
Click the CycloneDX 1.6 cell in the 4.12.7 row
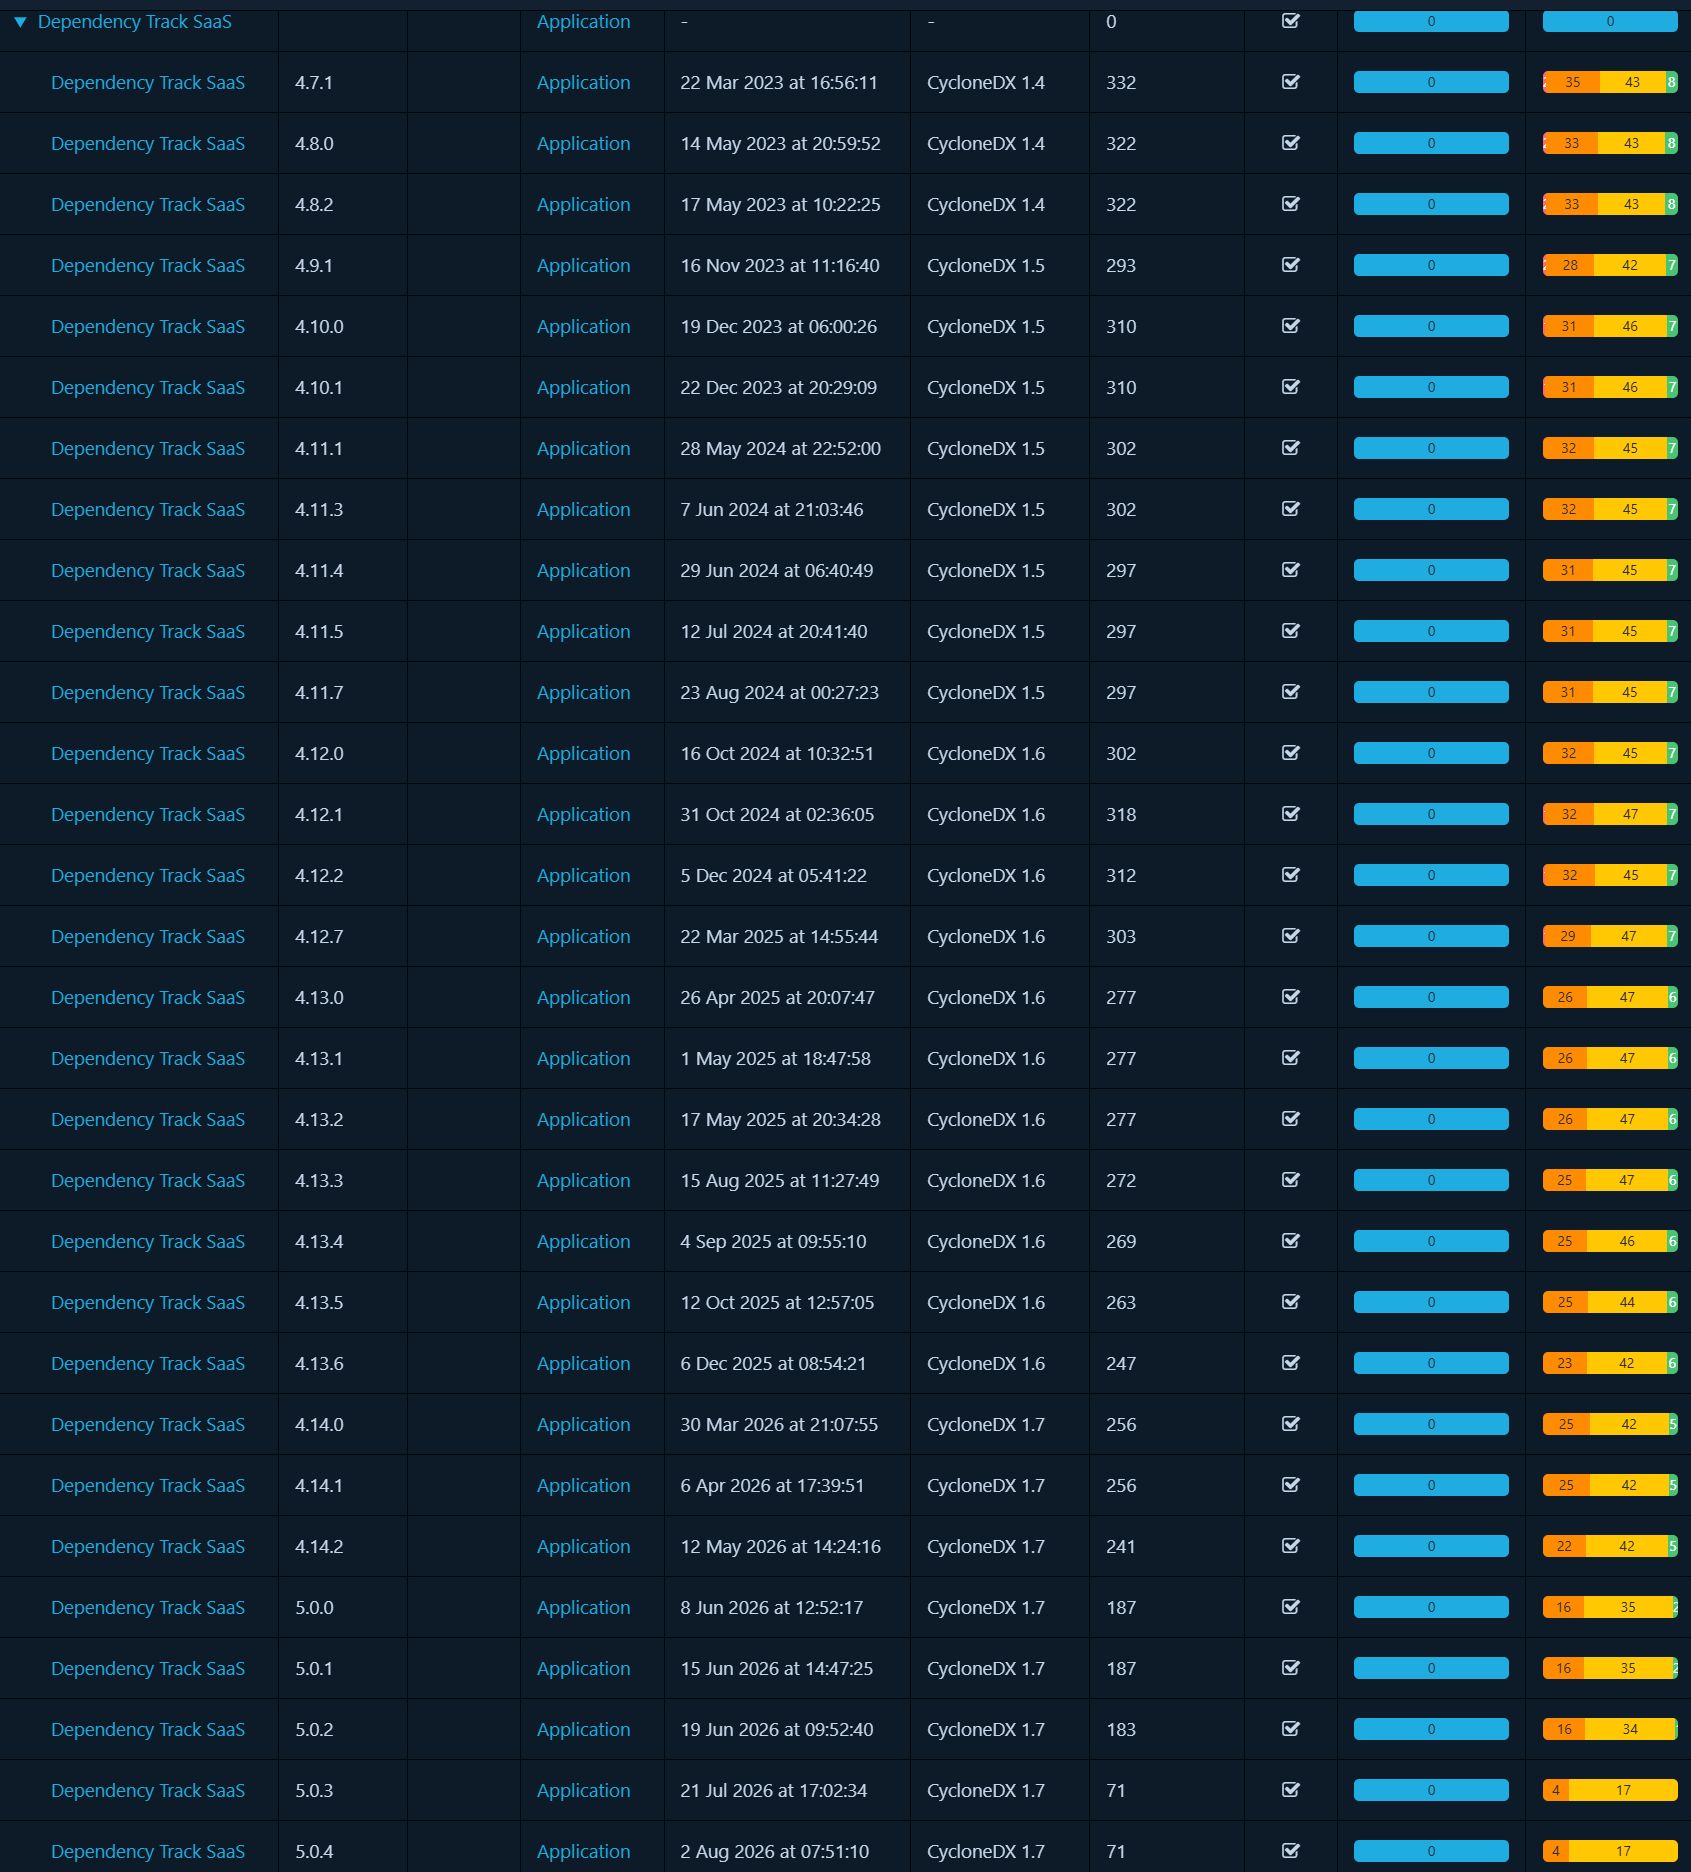pyautogui.click(x=986, y=937)
